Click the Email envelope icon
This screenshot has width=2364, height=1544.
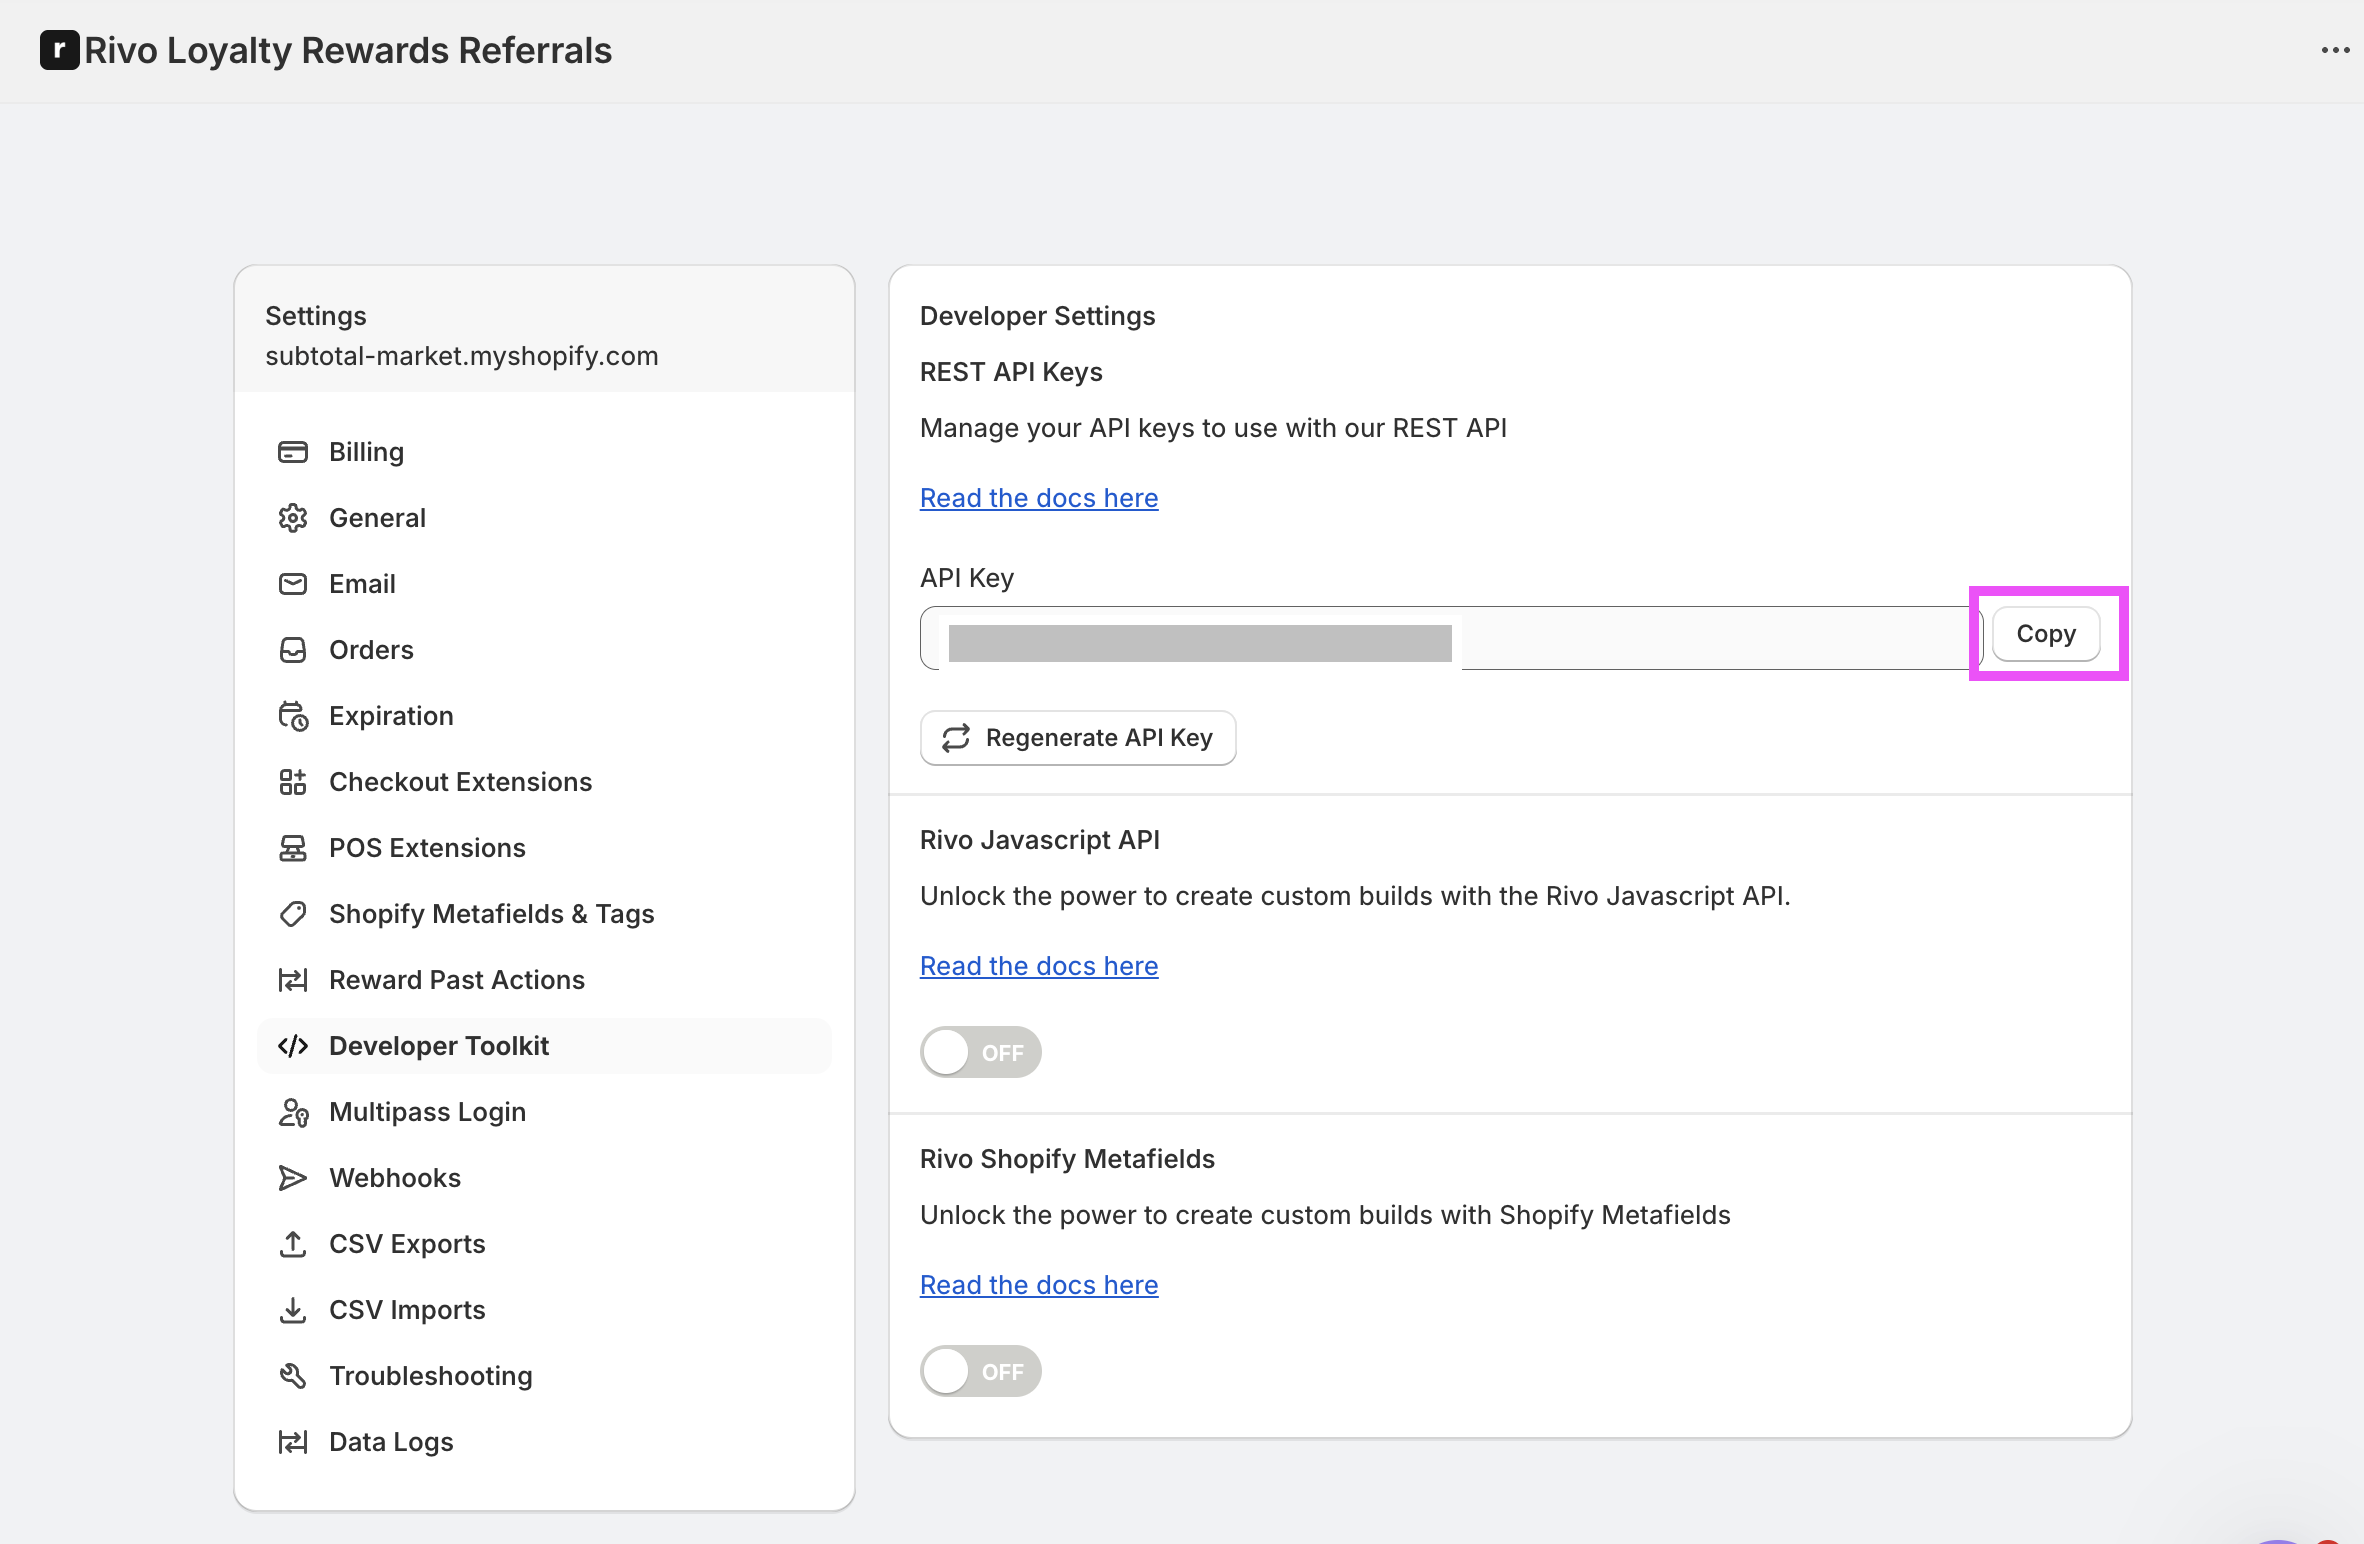click(x=292, y=584)
